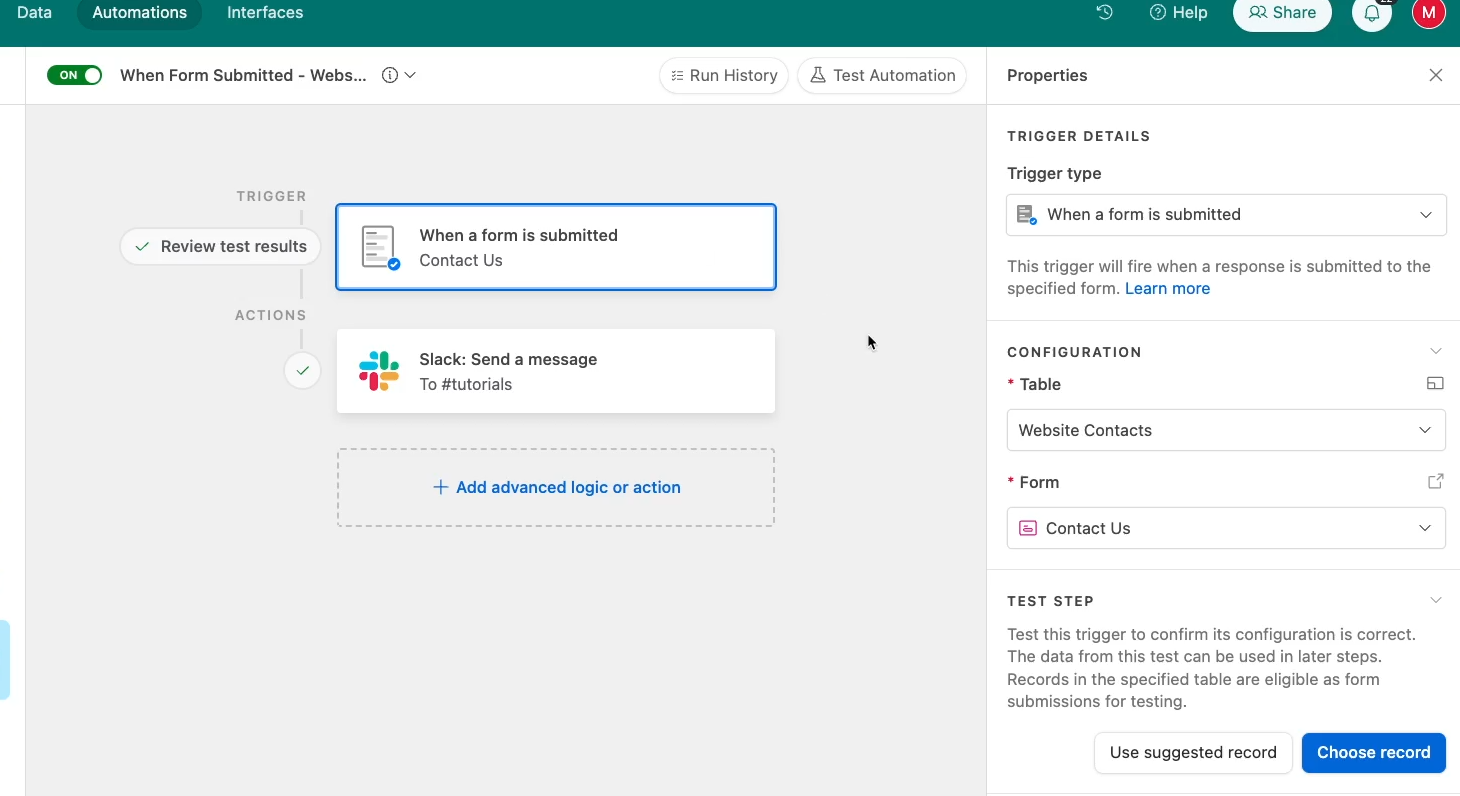The image size is (1460, 796).
Task: Click the automation info icon
Action: 390,75
